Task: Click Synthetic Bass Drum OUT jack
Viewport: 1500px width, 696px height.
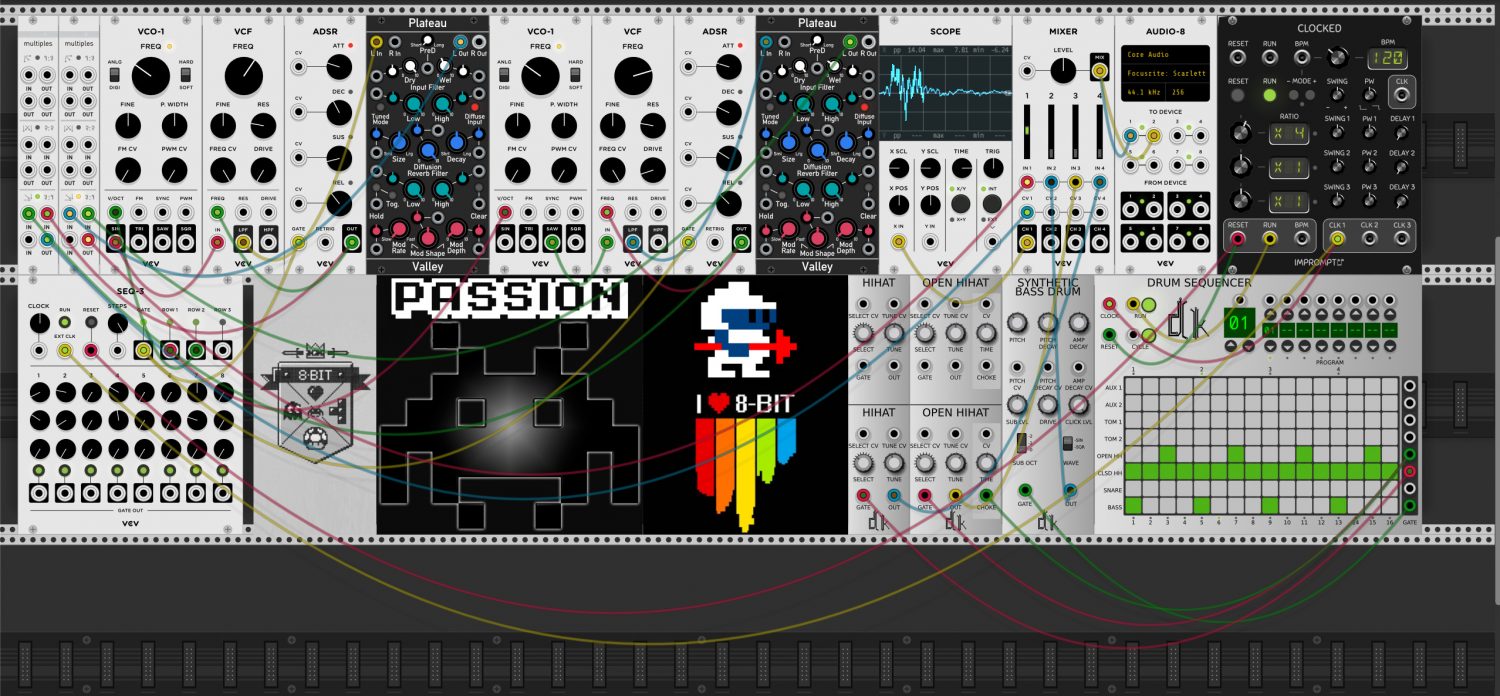Action: click(1070, 490)
